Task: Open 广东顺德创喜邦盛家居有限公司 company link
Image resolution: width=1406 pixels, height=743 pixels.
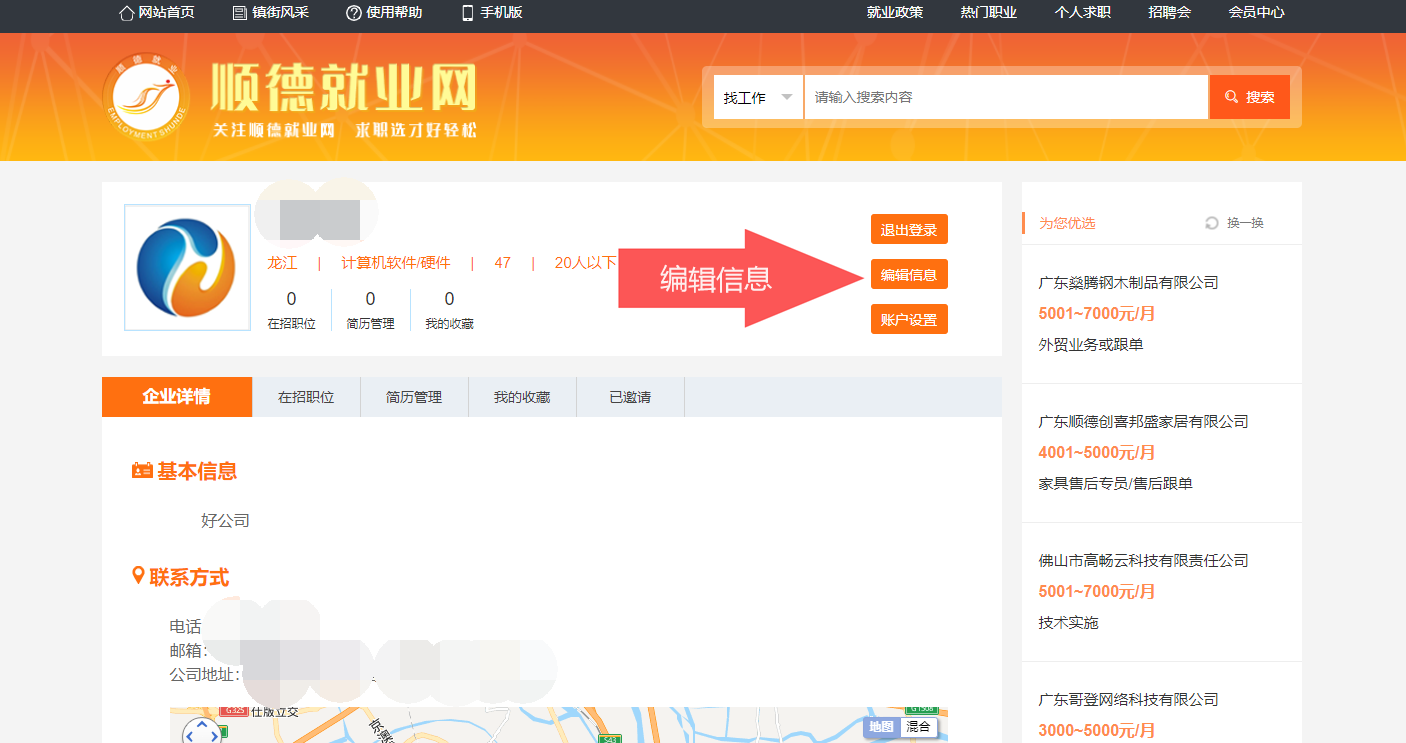Action: click(x=1143, y=422)
